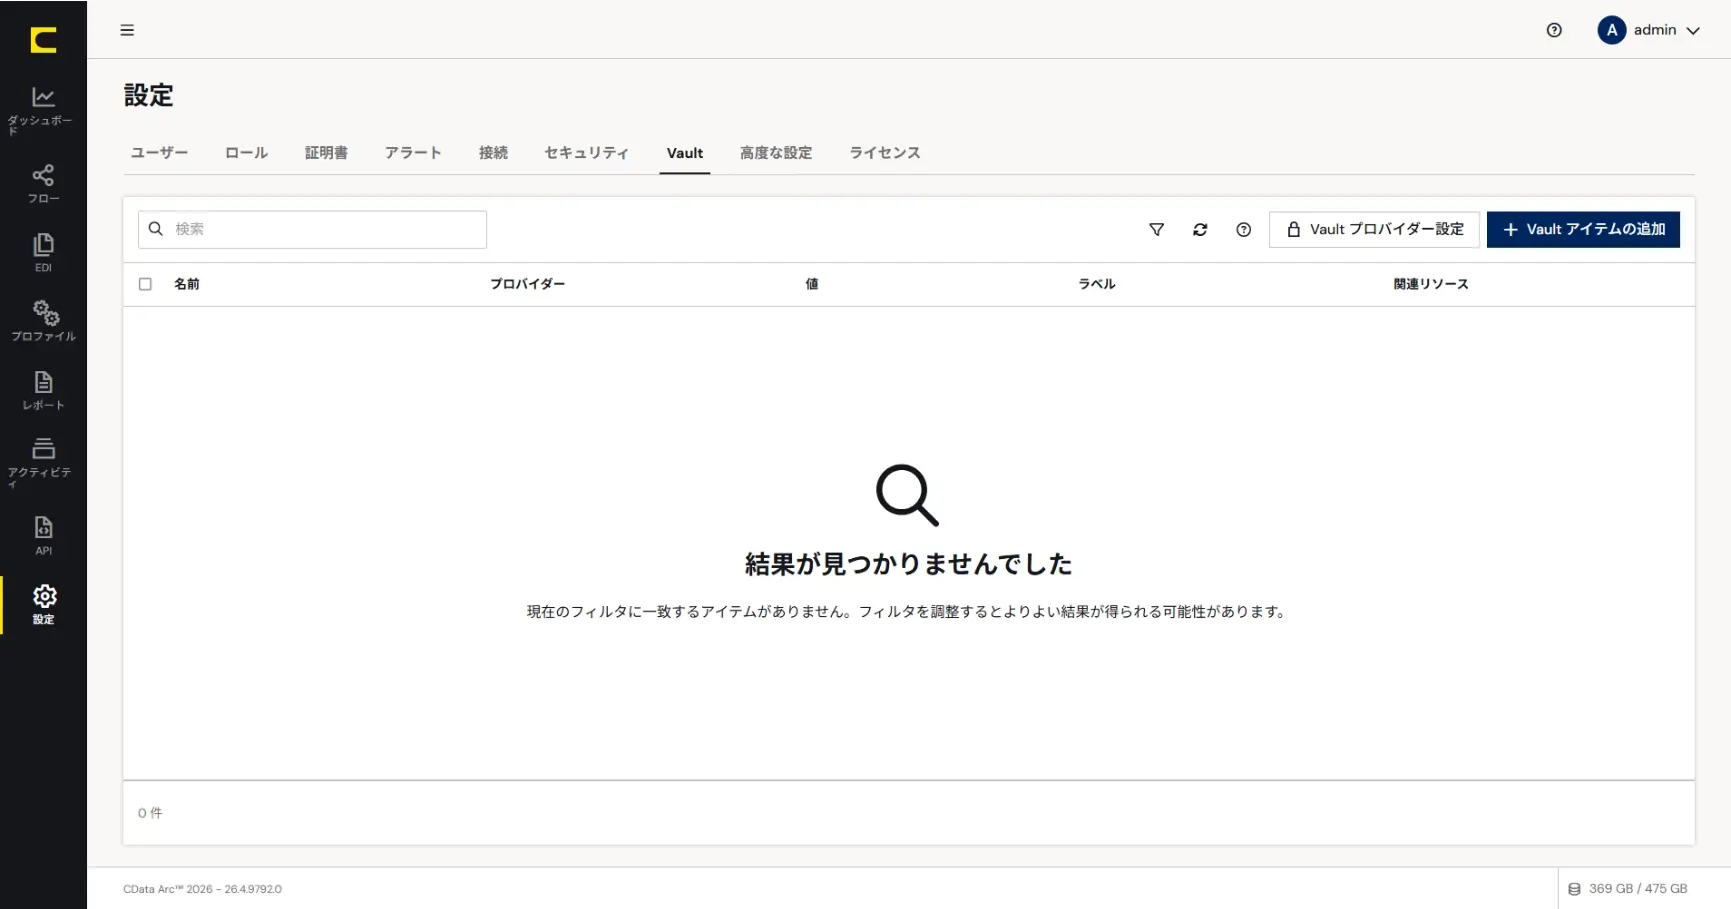Click the 369 GB / 475 GB status text
The image size is (1731, 909).
coord(1638,889)
